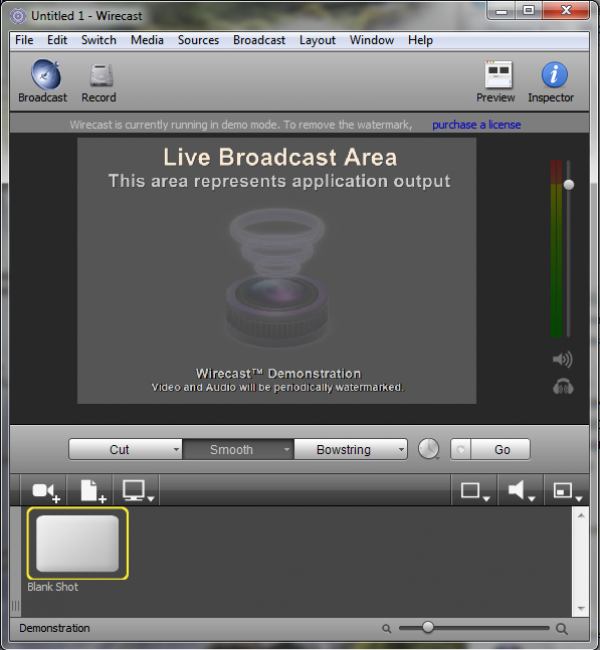Expand the Smooth transition dropdown arrow
This screenshot has width=600, height=650.
(x=287, y=449)
